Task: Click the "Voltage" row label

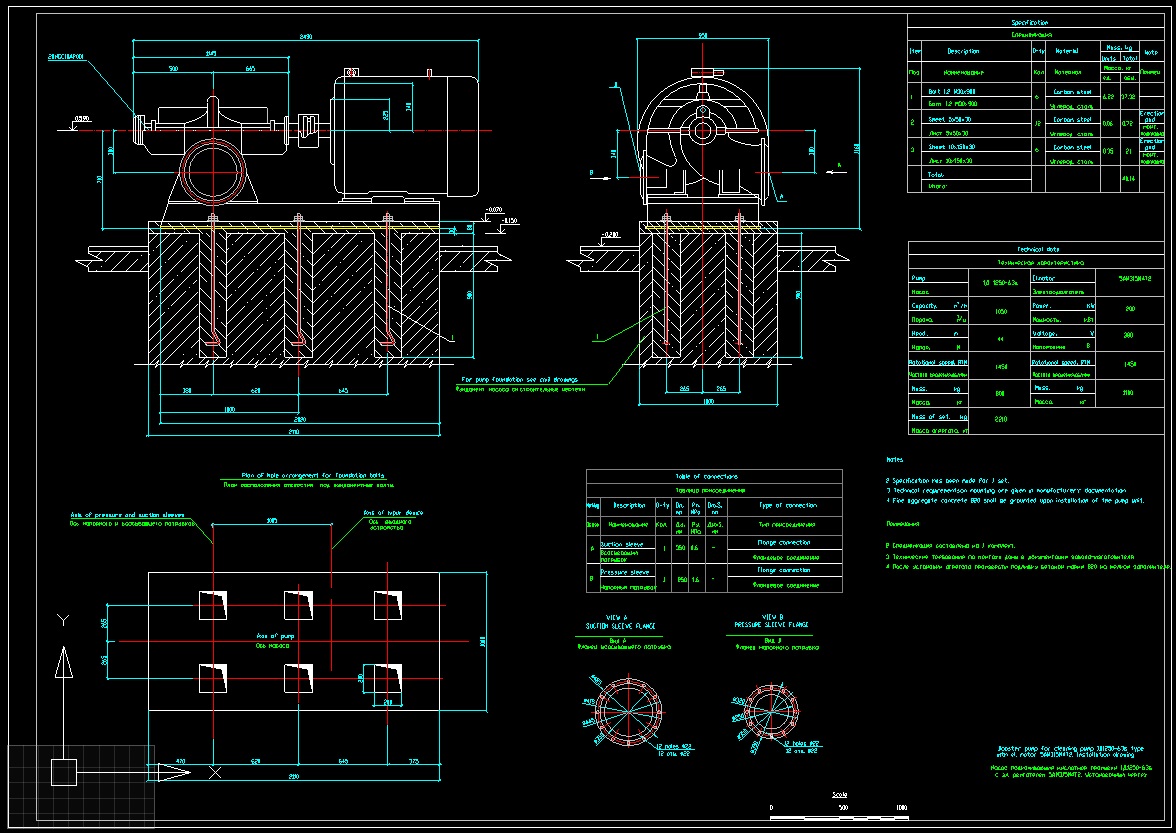Action: [1044, 333]
